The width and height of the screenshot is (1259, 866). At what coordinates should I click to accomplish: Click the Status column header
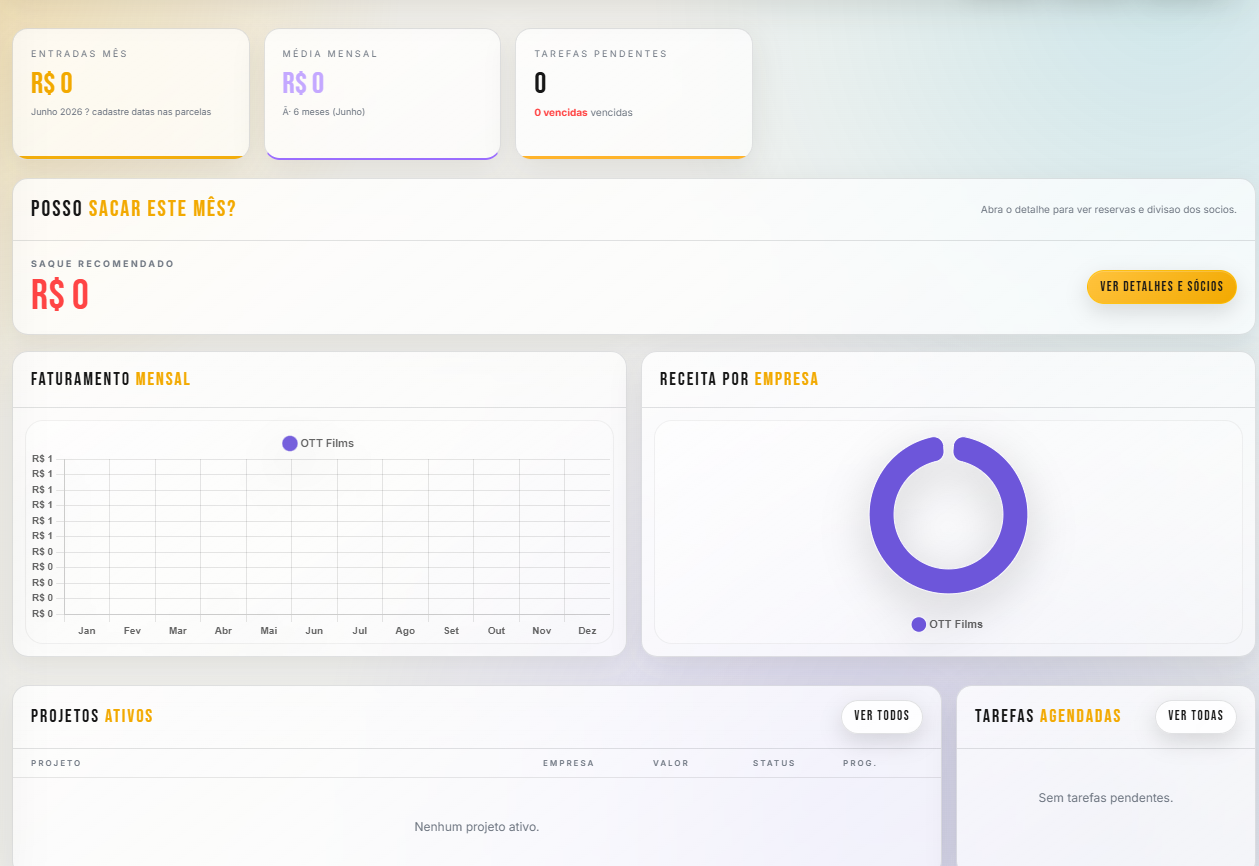coord(774,763)
